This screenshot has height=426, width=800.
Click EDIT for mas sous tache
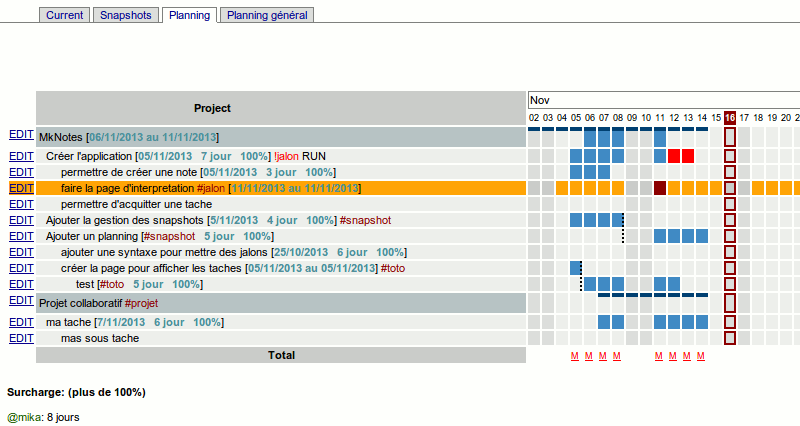[x=21, y=338]
